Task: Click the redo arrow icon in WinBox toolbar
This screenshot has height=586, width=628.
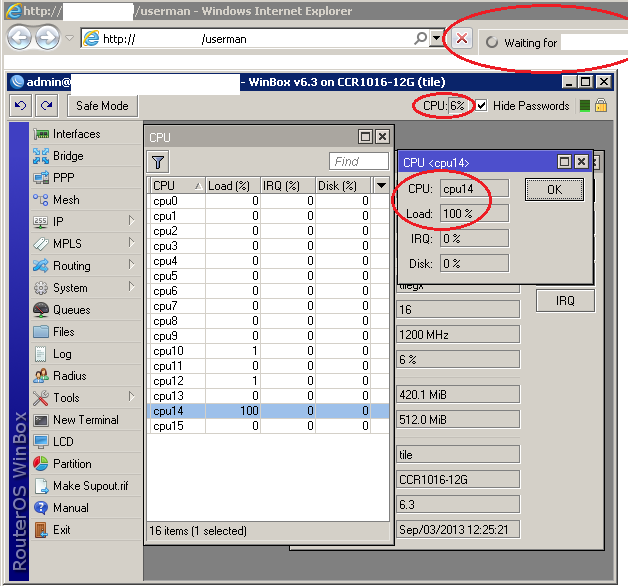Action: (x=46, y=105)
